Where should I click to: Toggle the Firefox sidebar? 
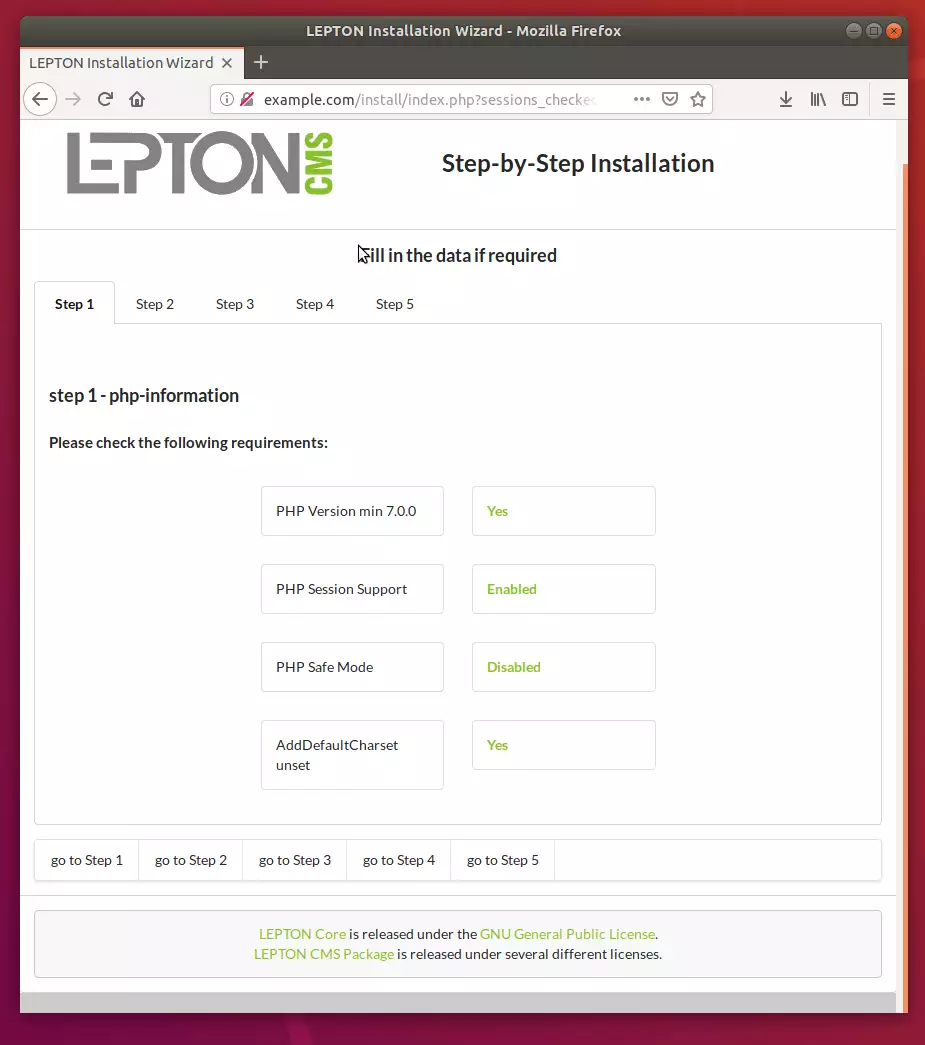pyautogui.click(x=850, y=99)
